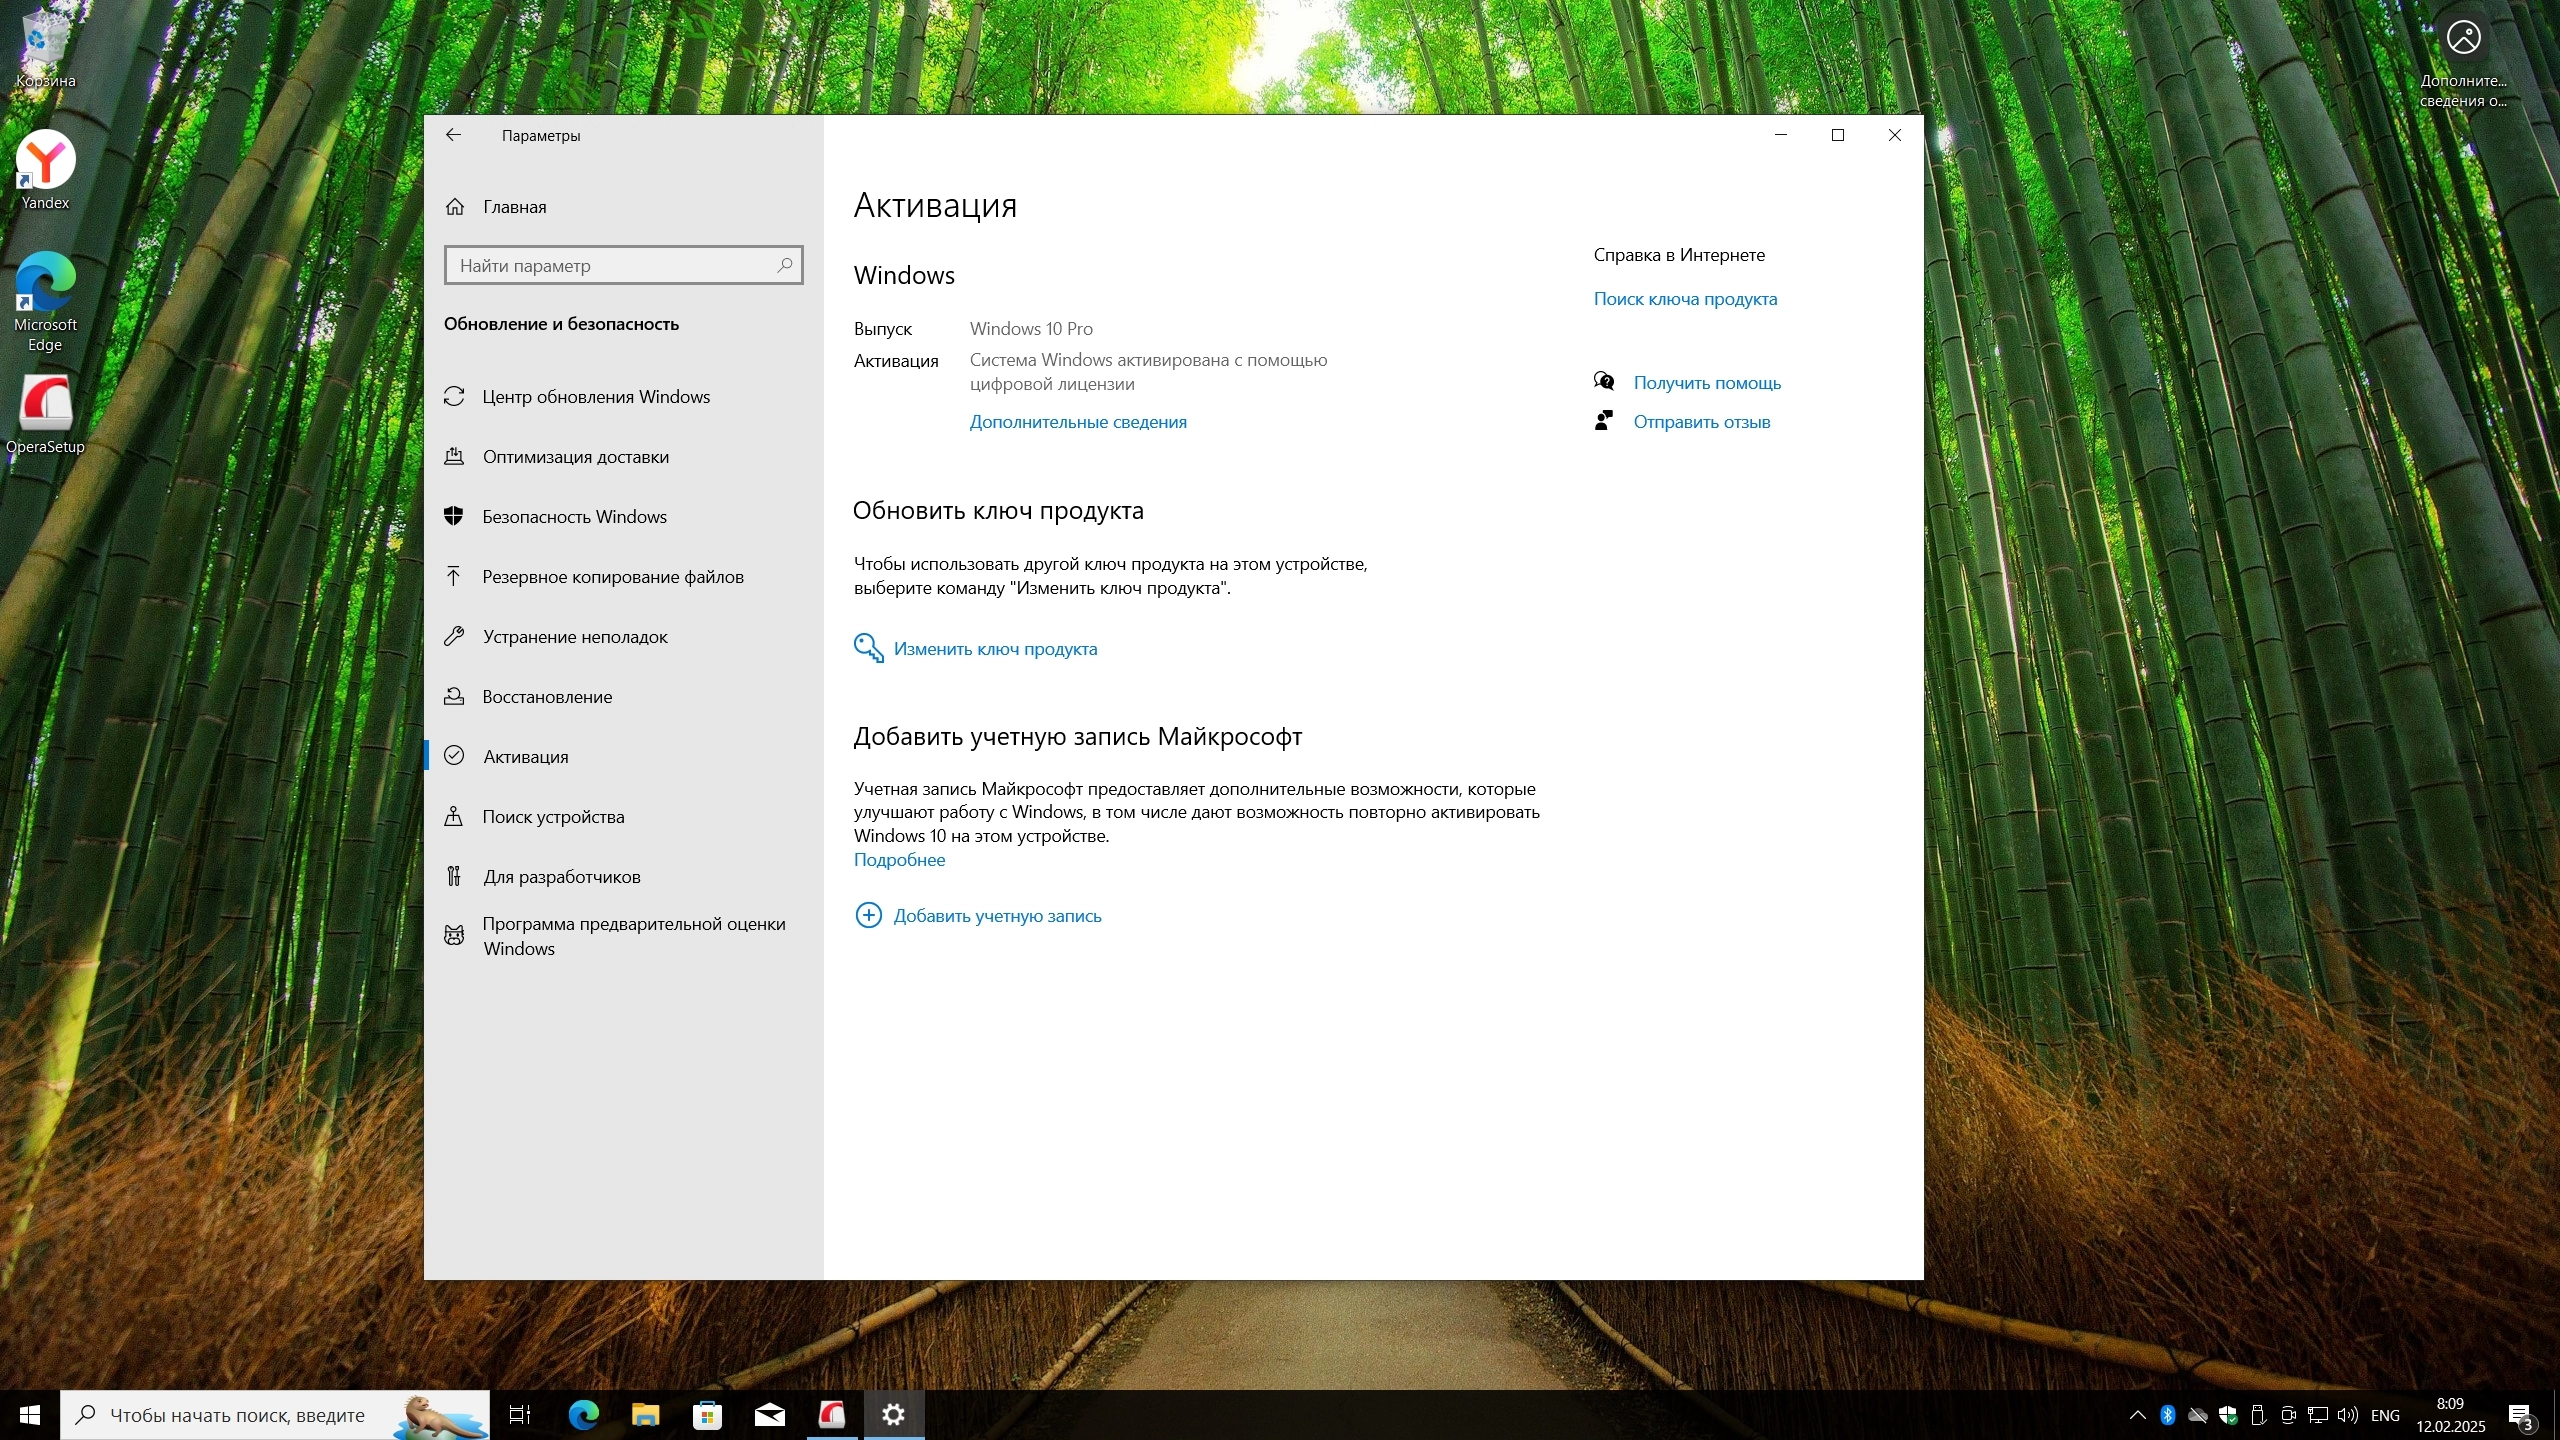Viewport: 2560px width, 1440px height.
Task: Open Восстановление section
Action: pos(547,697)
